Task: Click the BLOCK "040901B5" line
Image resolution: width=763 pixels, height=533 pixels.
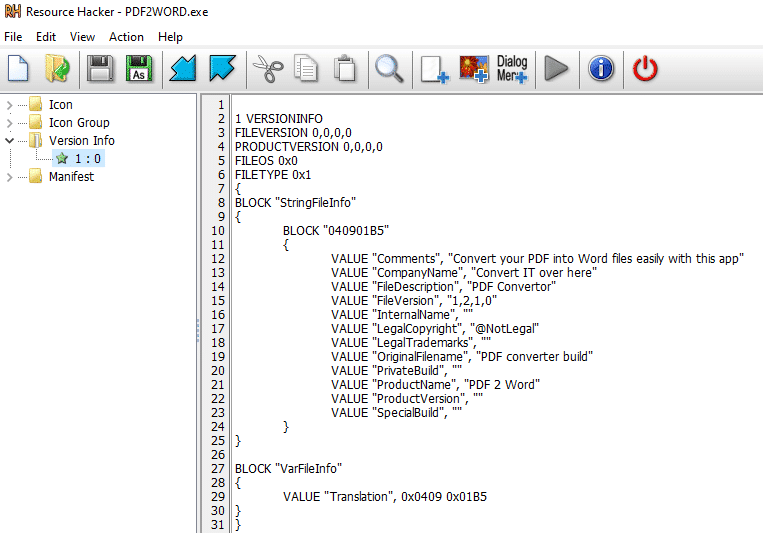Action: [x=336, y=231]
